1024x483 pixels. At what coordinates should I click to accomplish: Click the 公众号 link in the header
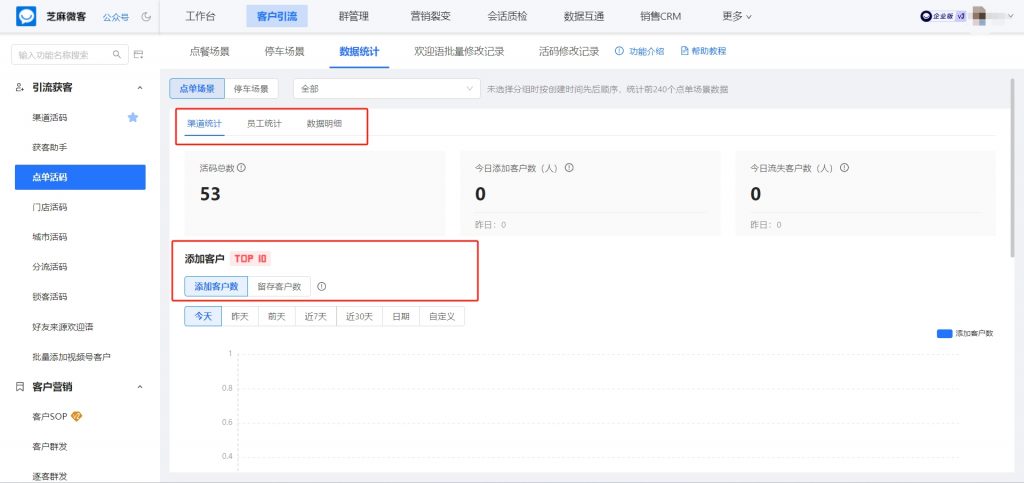tap(116, 16)
